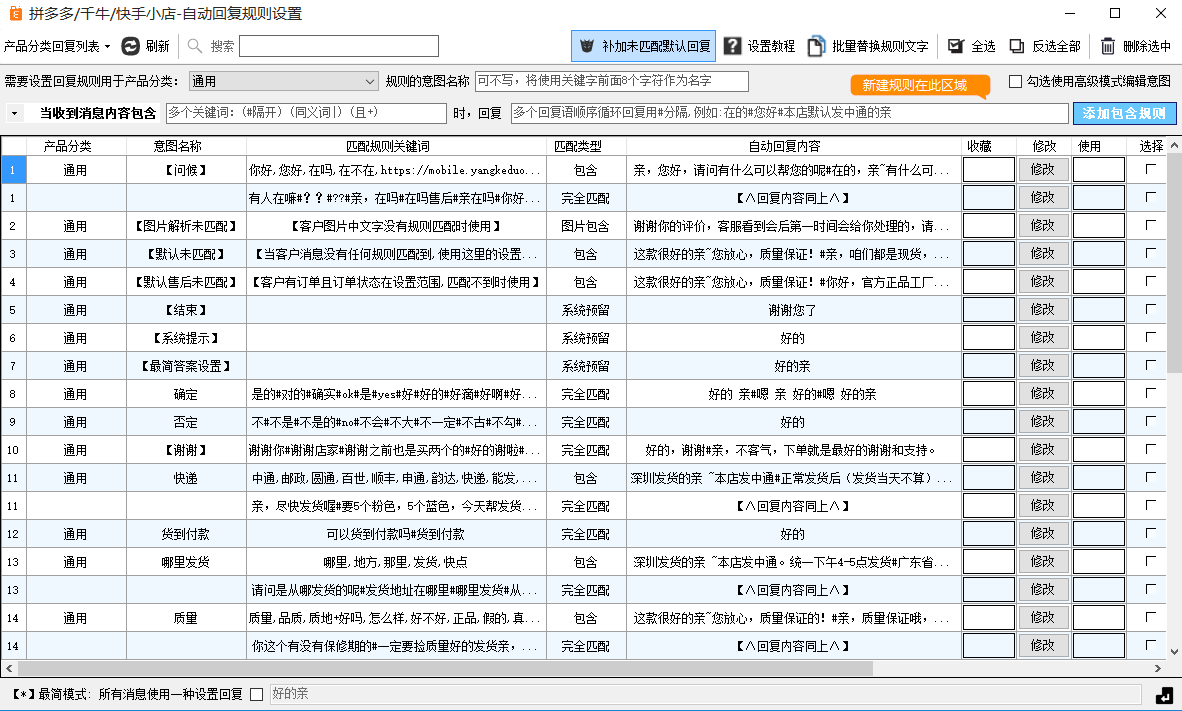Click the 规则的意图名称 input field
Screen dimensions: 1182x711
(611, 81)
